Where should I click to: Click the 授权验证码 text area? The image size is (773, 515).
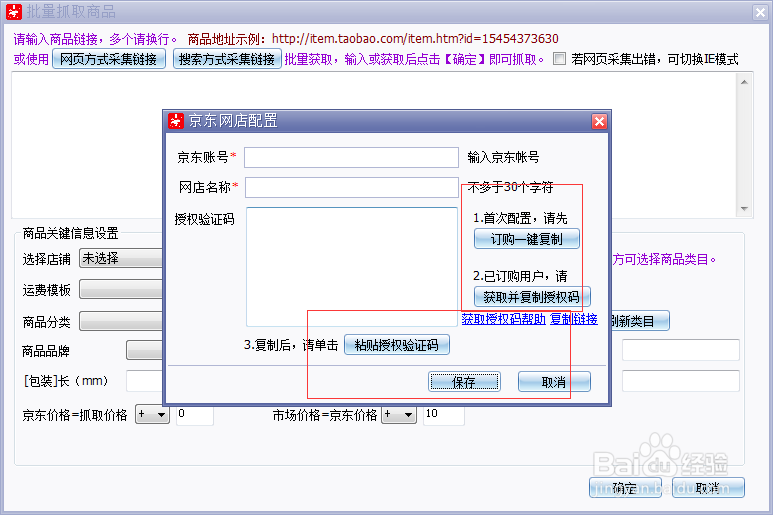352,267
